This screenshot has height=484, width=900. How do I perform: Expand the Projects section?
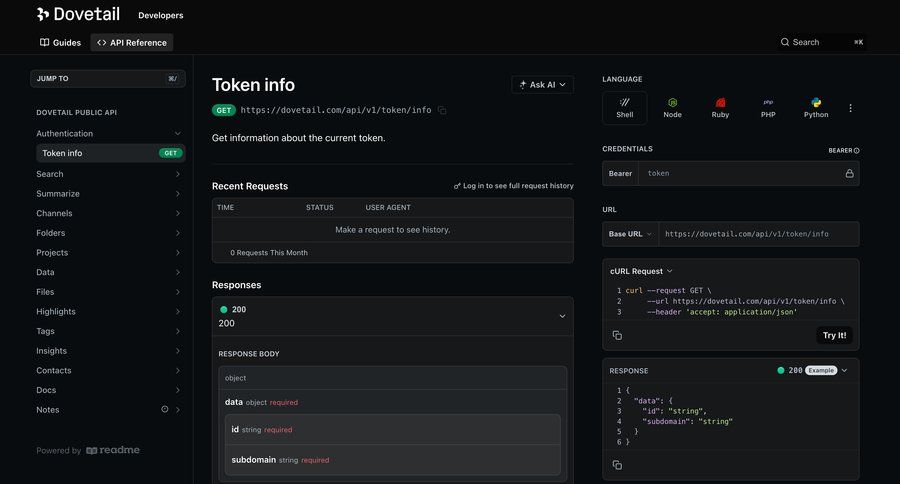coord(177,253)
